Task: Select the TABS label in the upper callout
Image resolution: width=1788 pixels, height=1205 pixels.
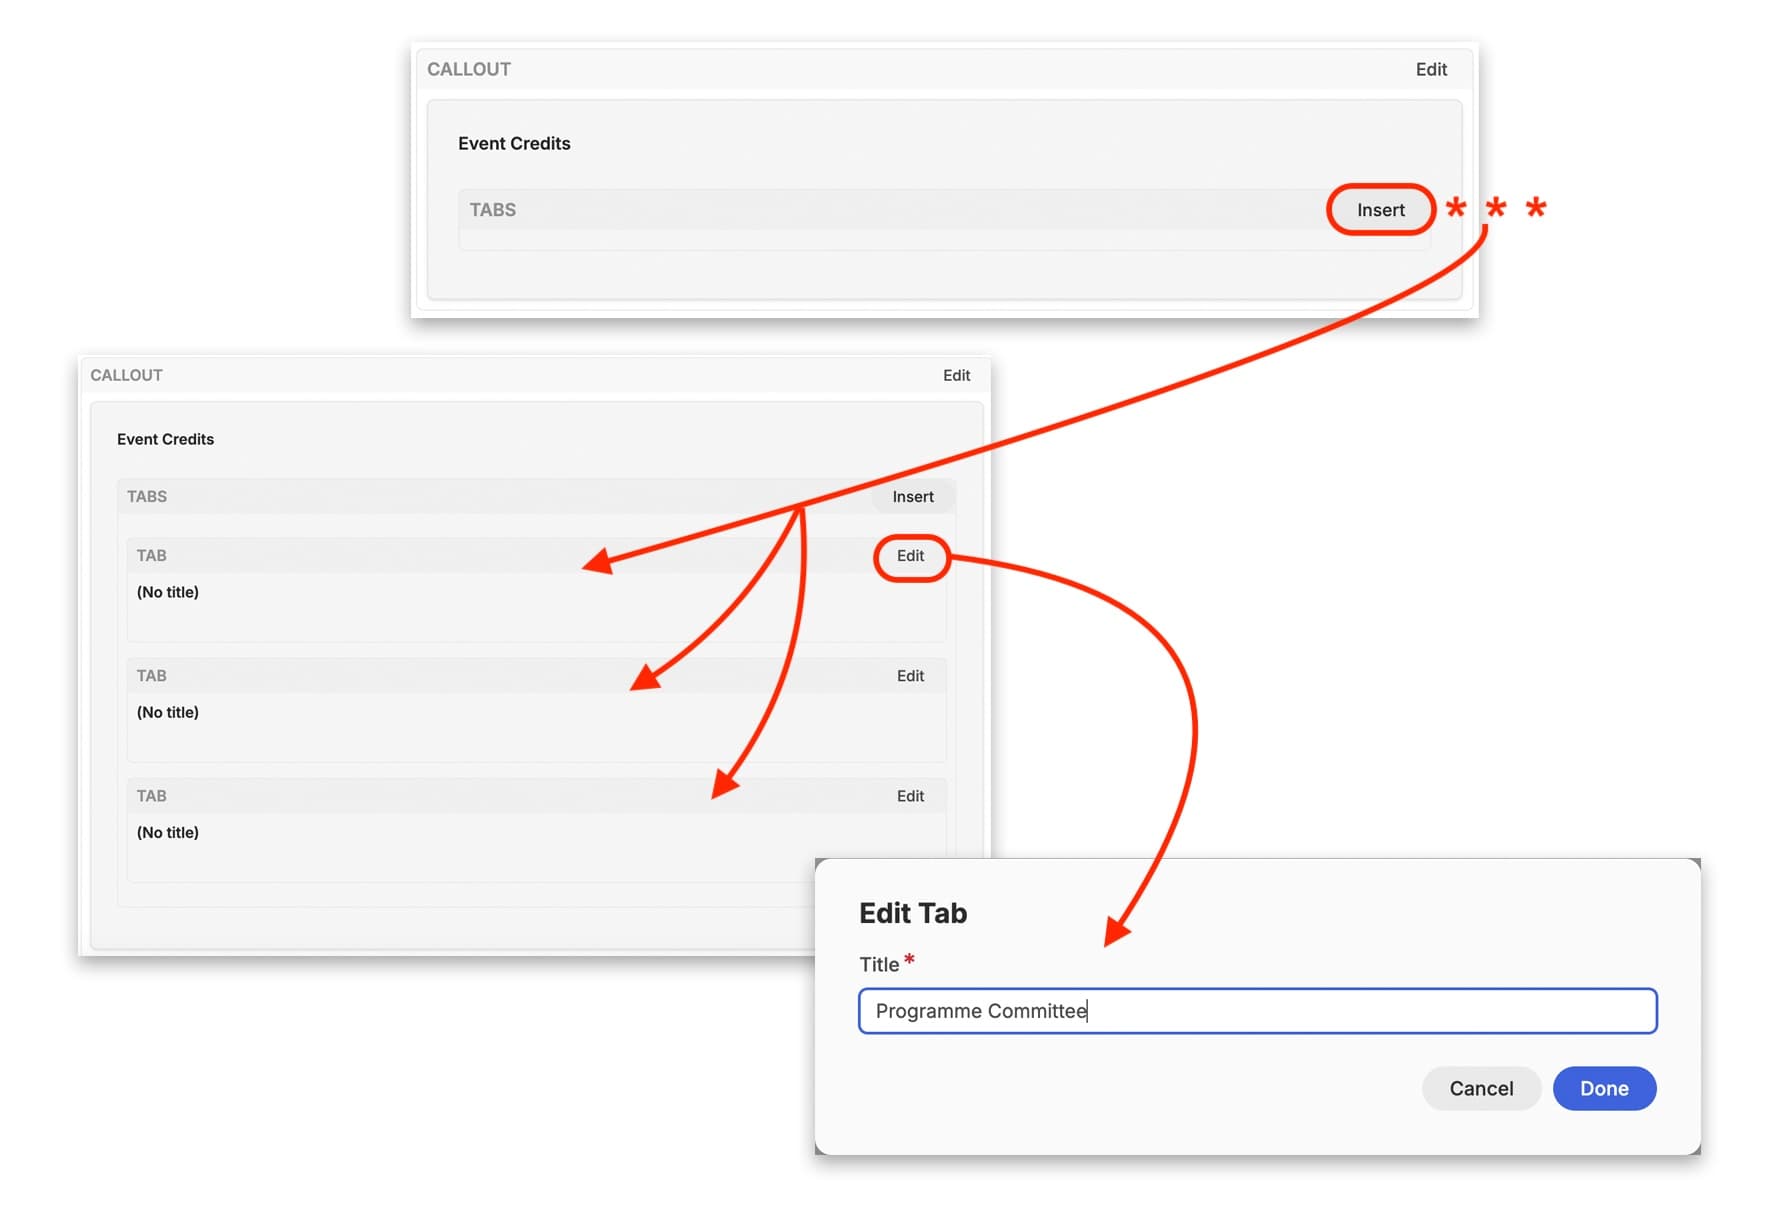Action: coord(493,210)
